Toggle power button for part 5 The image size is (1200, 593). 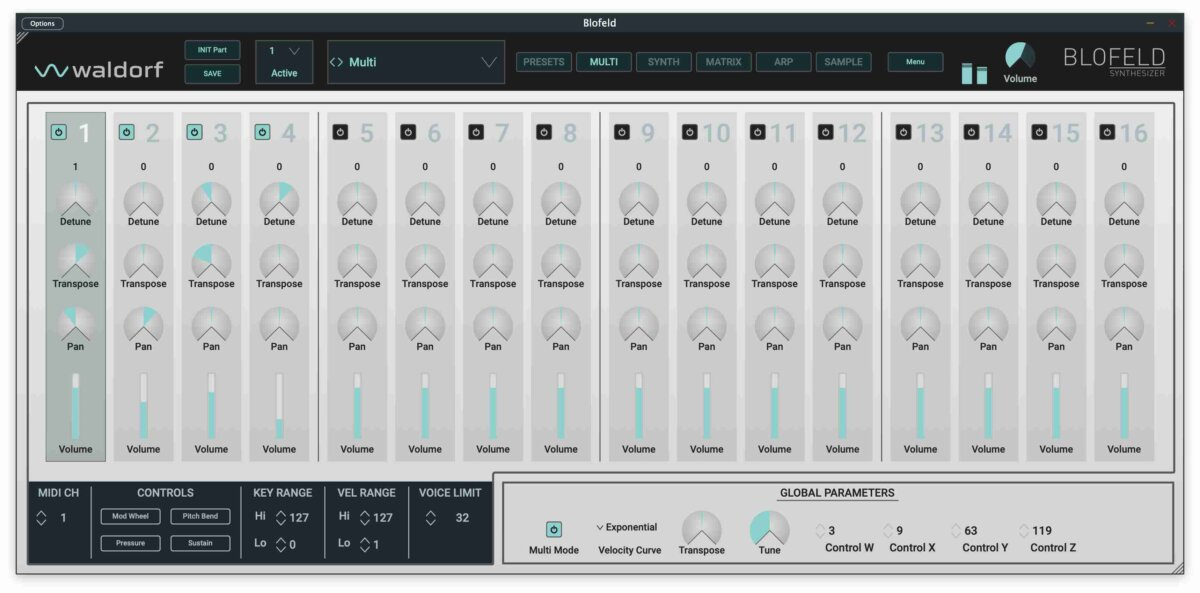click(340, 132)
